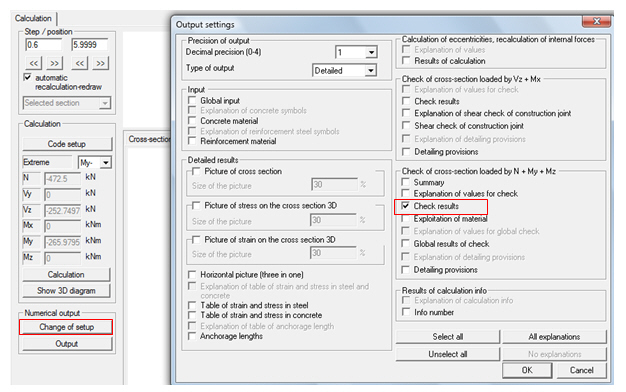
Task: Click Show 3D diagram button
Action: 66,291
